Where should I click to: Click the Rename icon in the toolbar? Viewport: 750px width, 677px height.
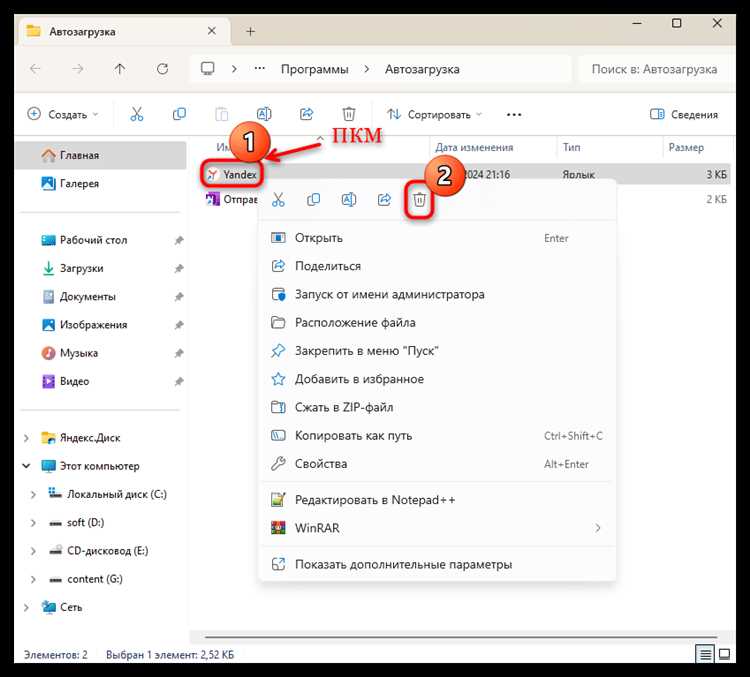click(264, 114)
